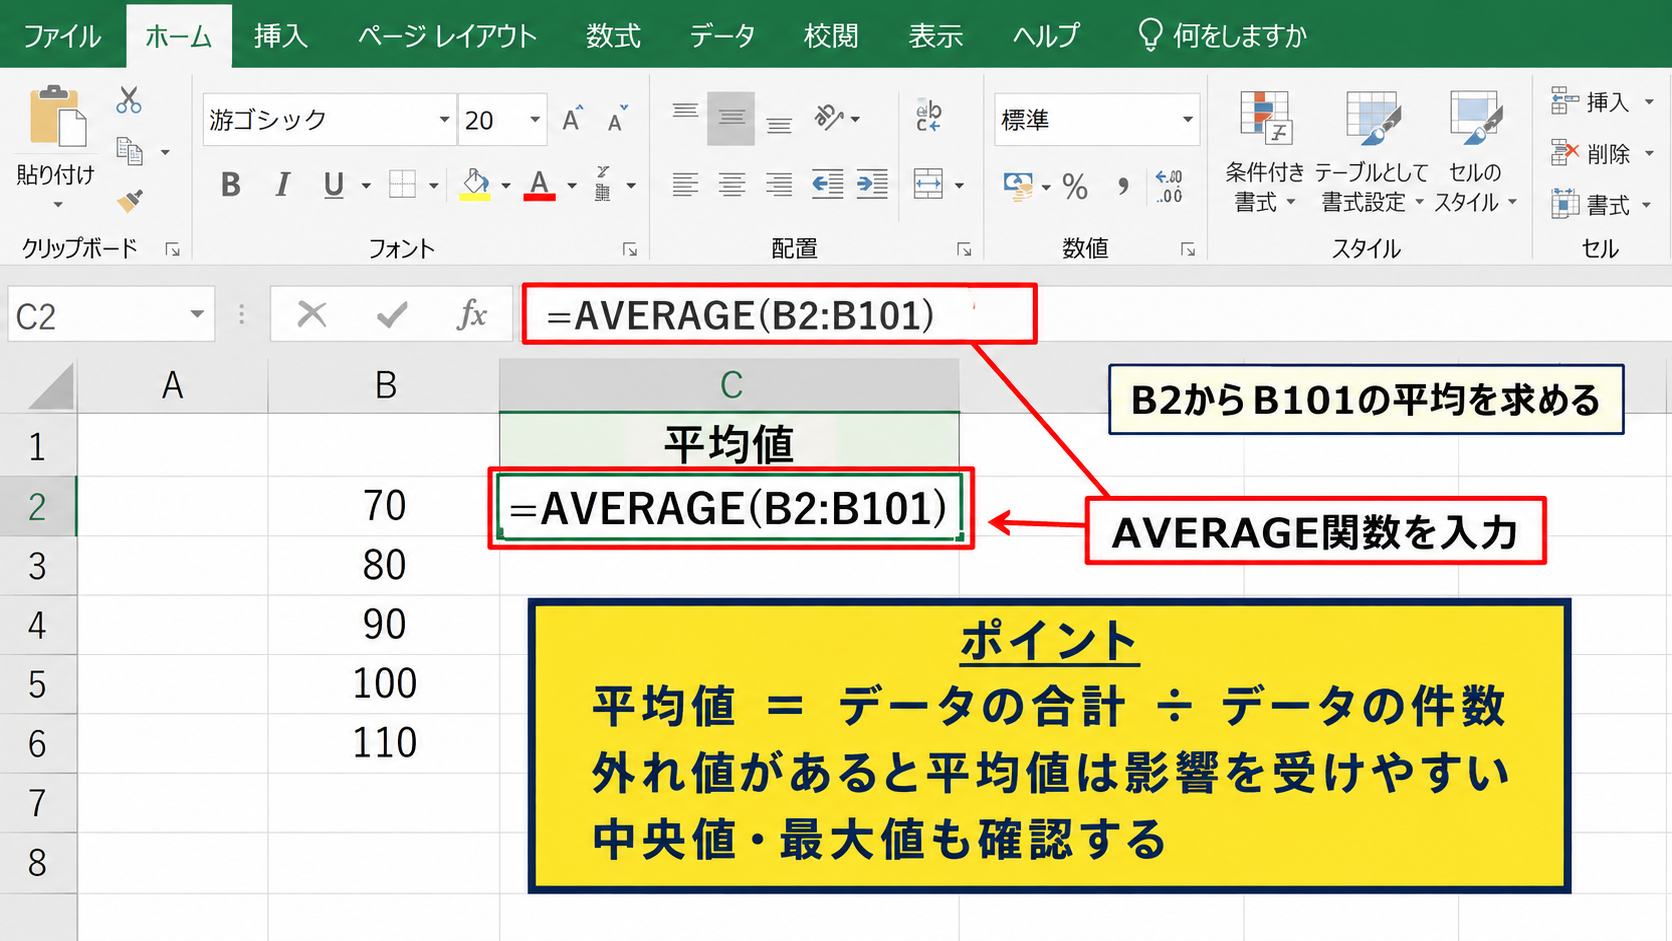Click Insert cells (挿入) button

point(1602,102)
